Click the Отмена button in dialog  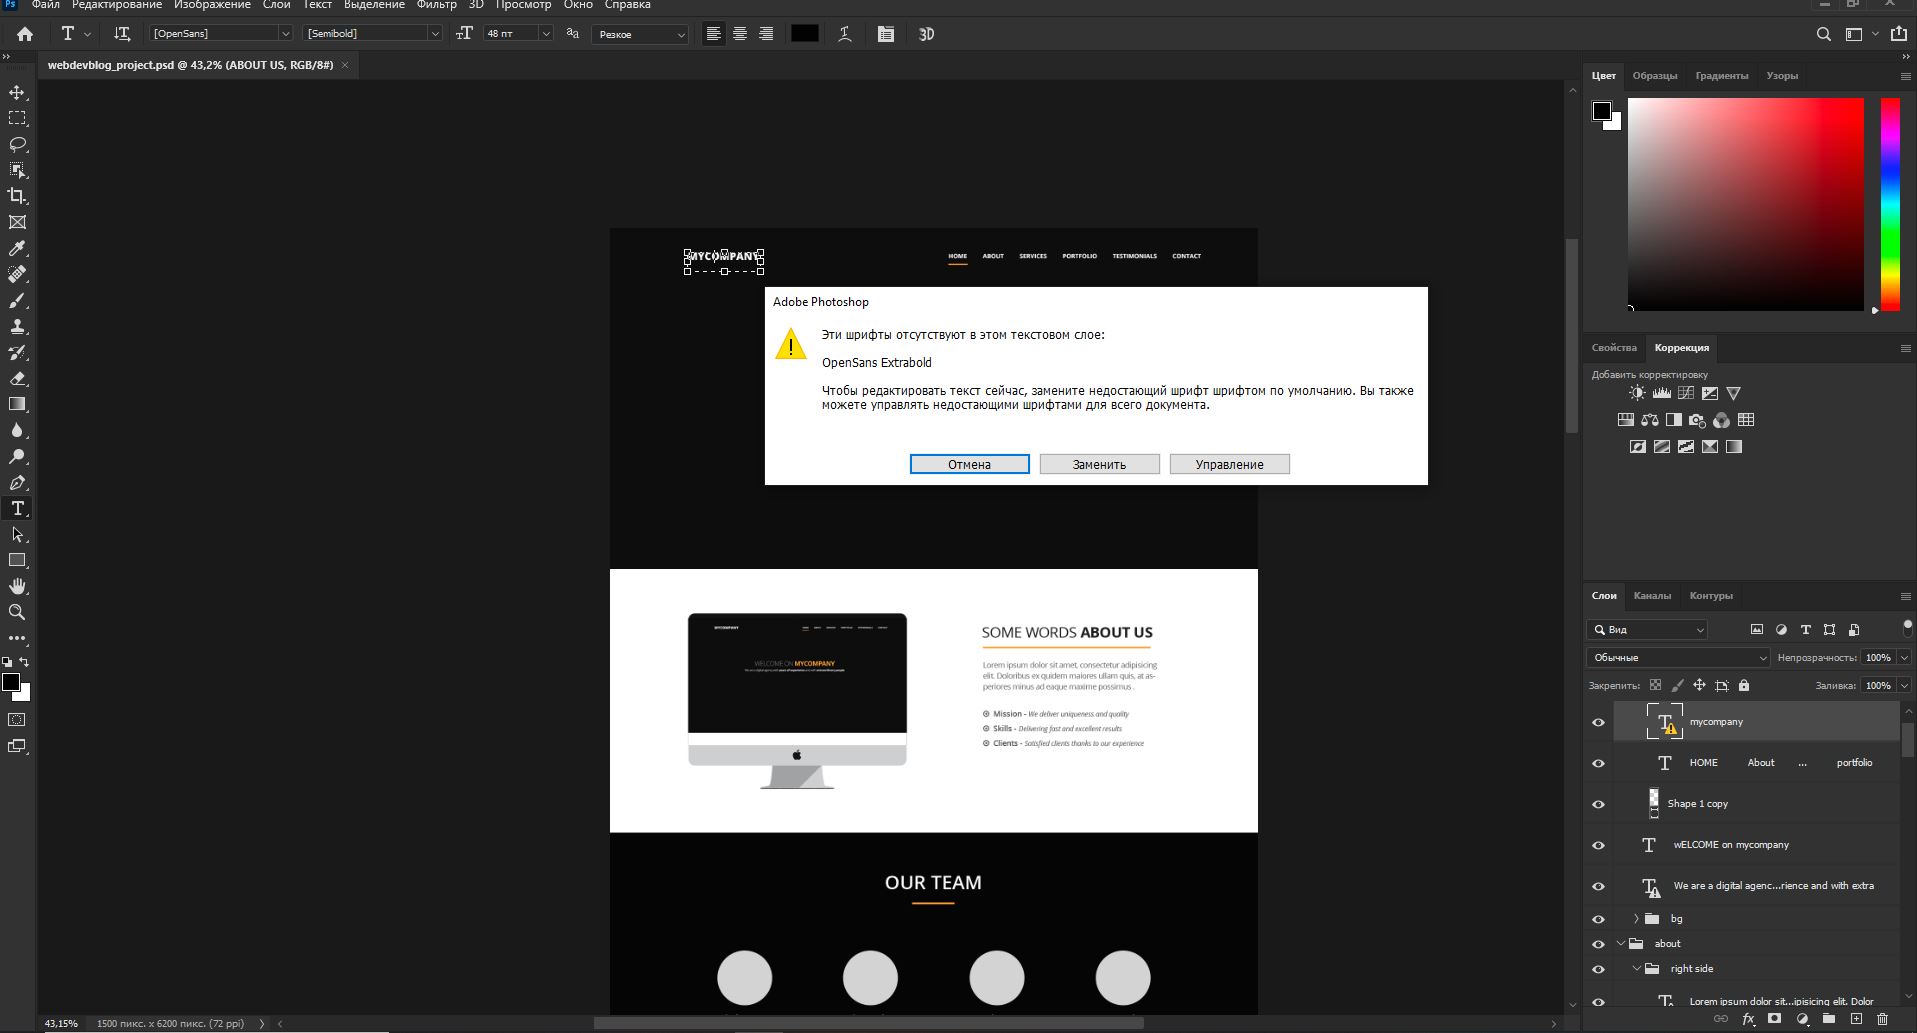[969, 464]
